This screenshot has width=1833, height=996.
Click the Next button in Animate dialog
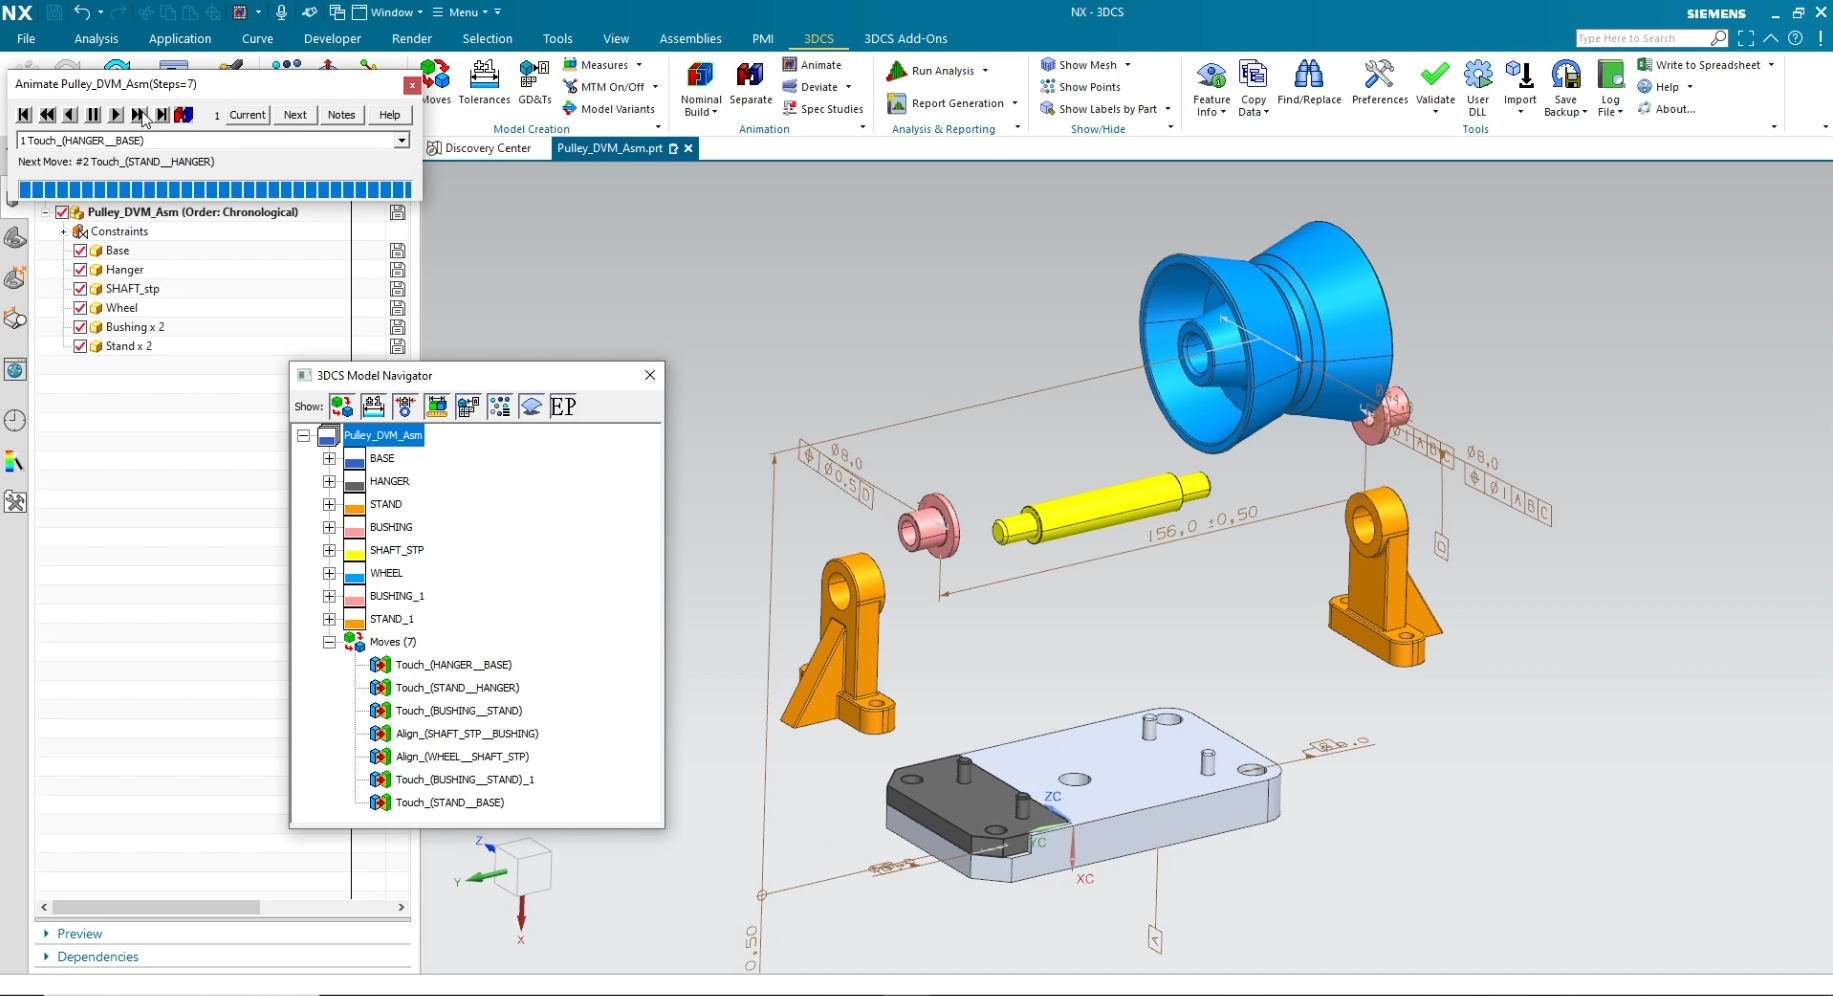(295, 115)
